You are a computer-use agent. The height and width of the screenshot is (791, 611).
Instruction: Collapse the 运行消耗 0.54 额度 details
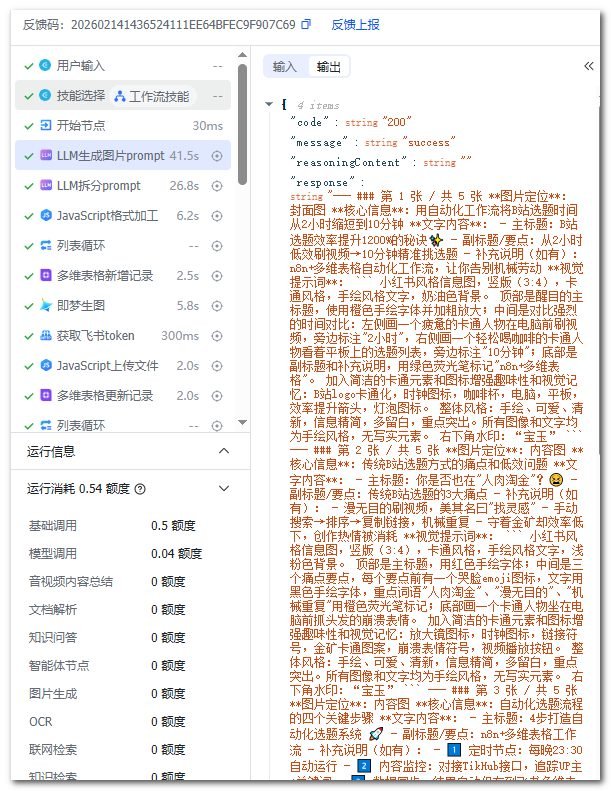pos(224,488)
